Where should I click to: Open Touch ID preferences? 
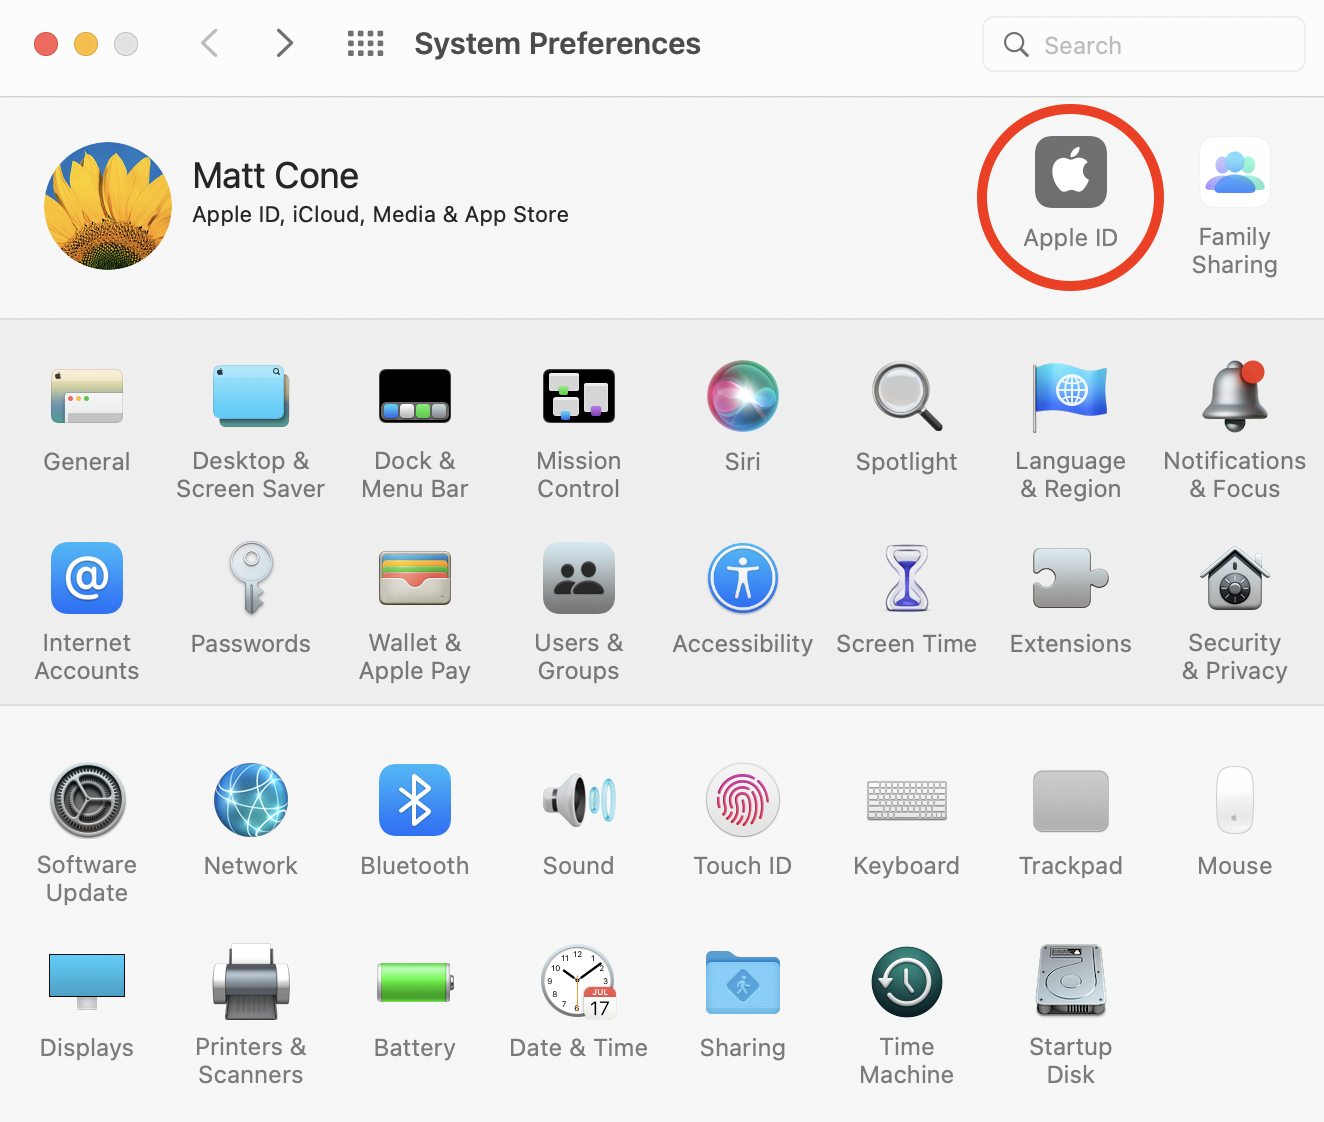(x=742, y=800)
